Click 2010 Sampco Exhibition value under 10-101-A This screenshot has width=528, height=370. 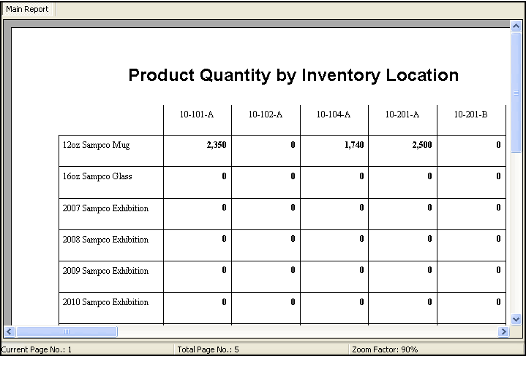(224, 302)
